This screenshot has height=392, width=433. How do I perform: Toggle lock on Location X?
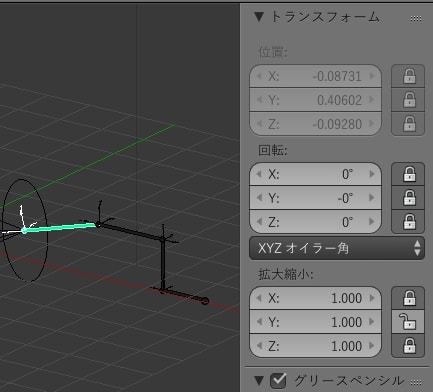click(408, 76)
